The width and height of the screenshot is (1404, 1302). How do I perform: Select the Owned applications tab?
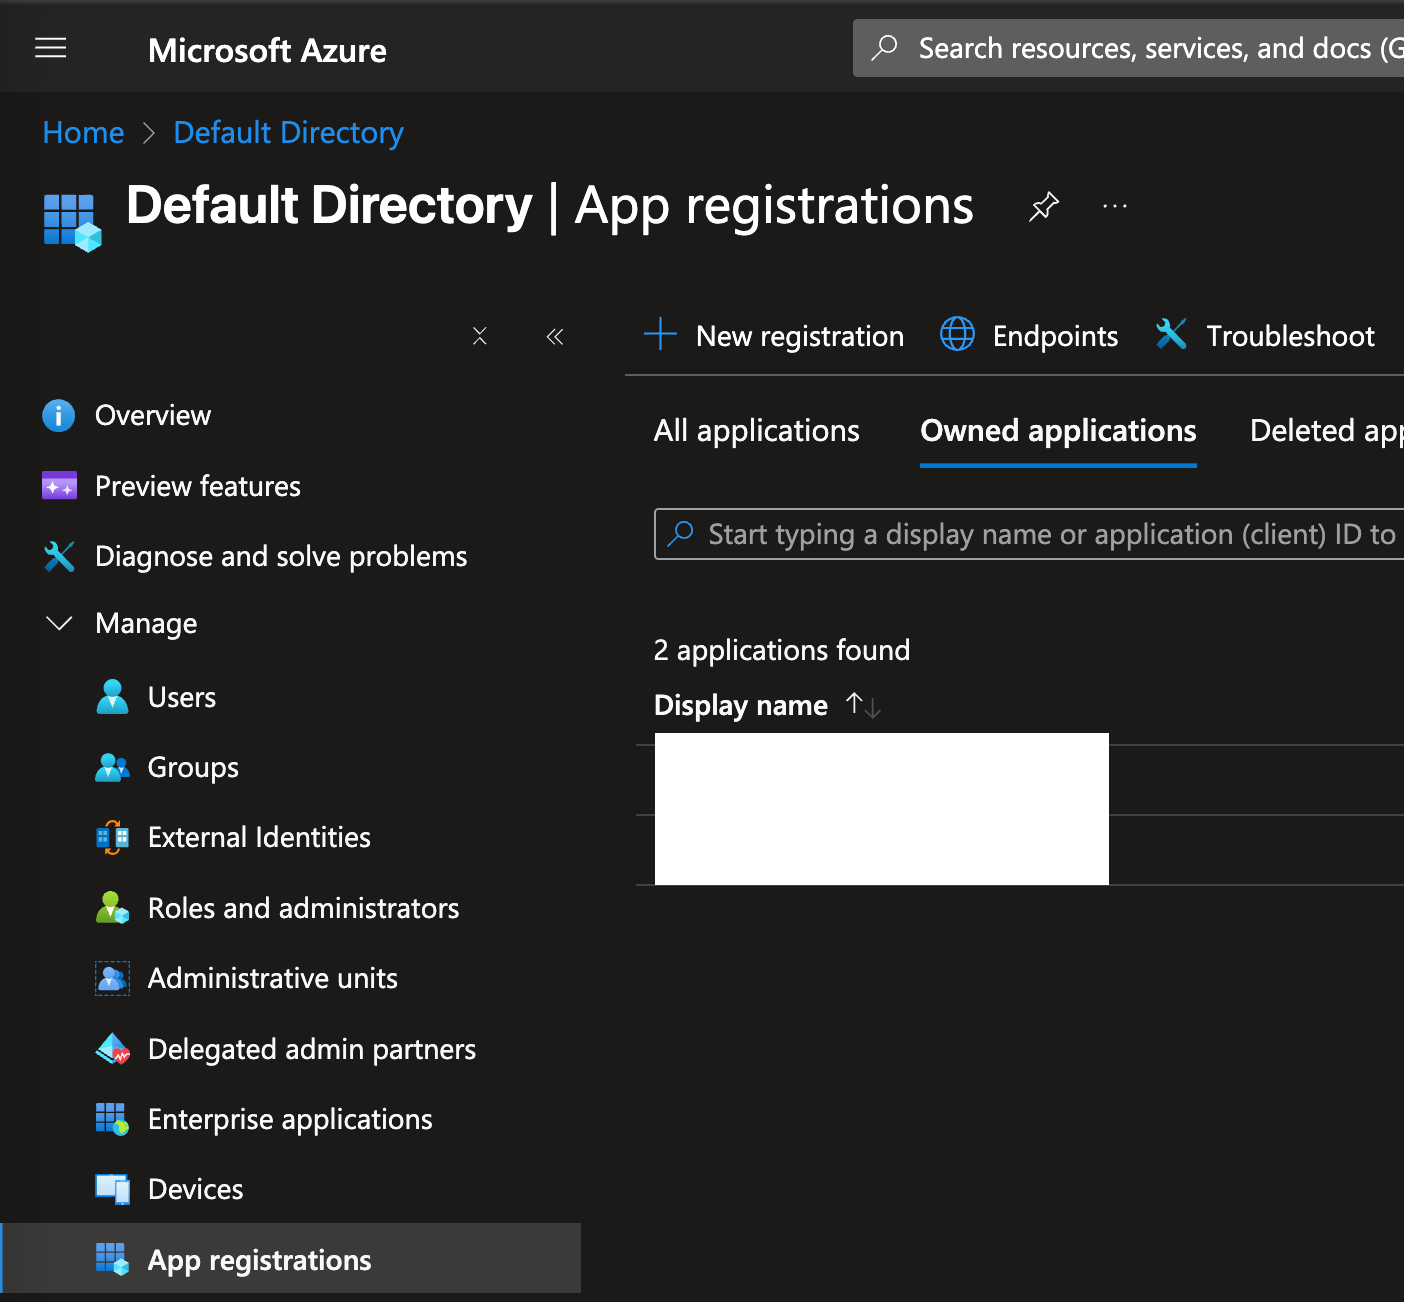click(1058, 431)
